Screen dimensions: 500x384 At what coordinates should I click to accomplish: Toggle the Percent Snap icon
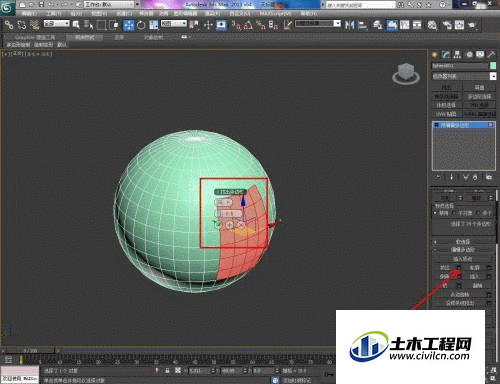tap(261, 25)
